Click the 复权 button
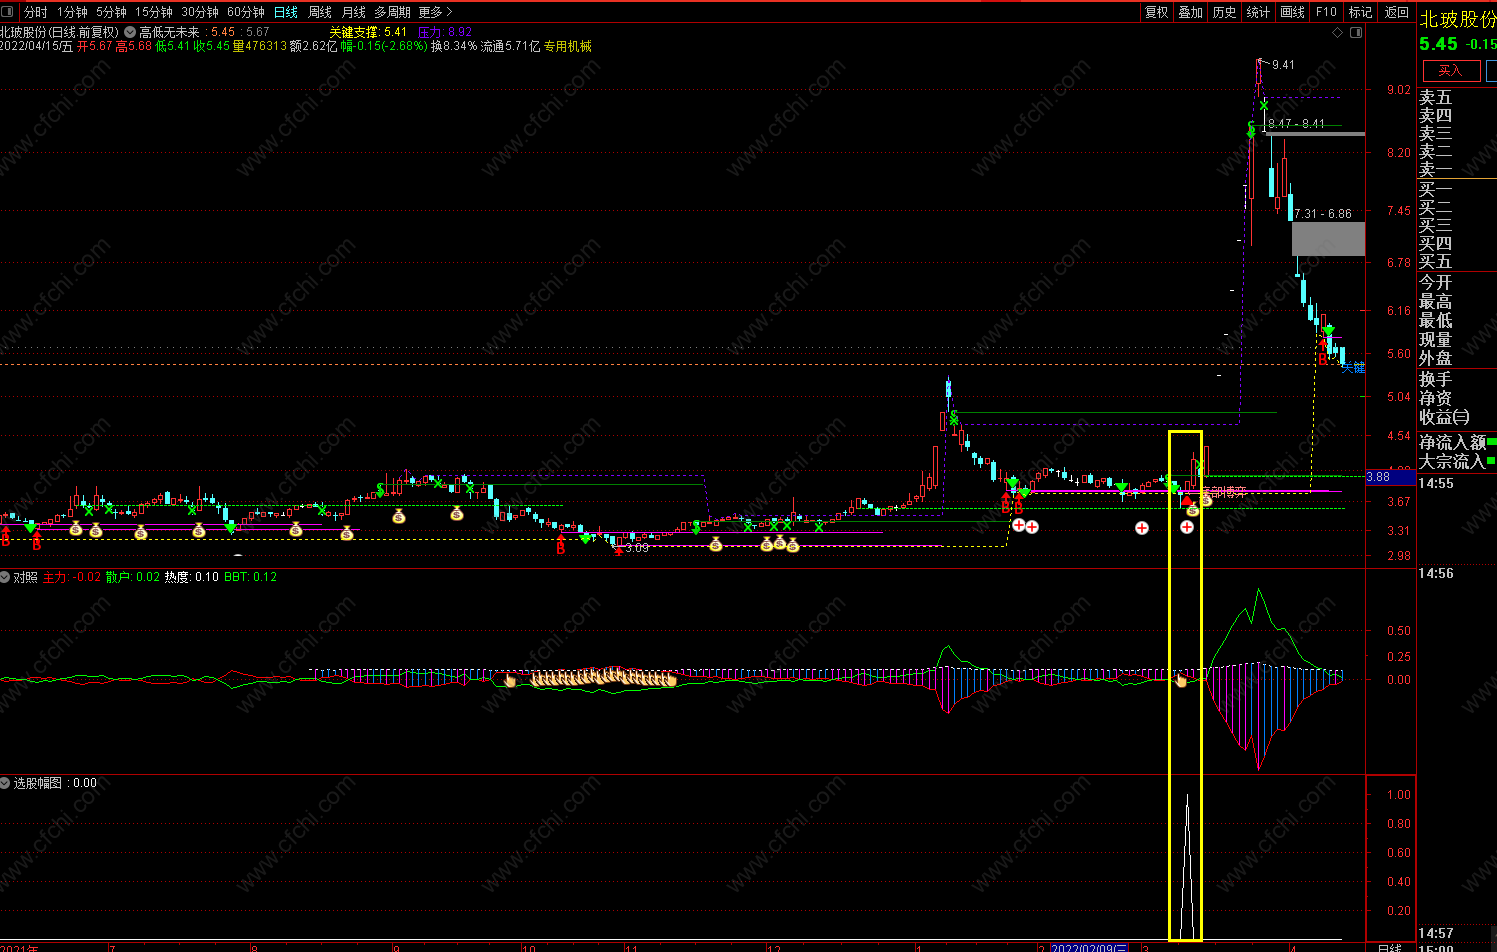Viewport: 1497px width, 952px height. (1157, 12)
